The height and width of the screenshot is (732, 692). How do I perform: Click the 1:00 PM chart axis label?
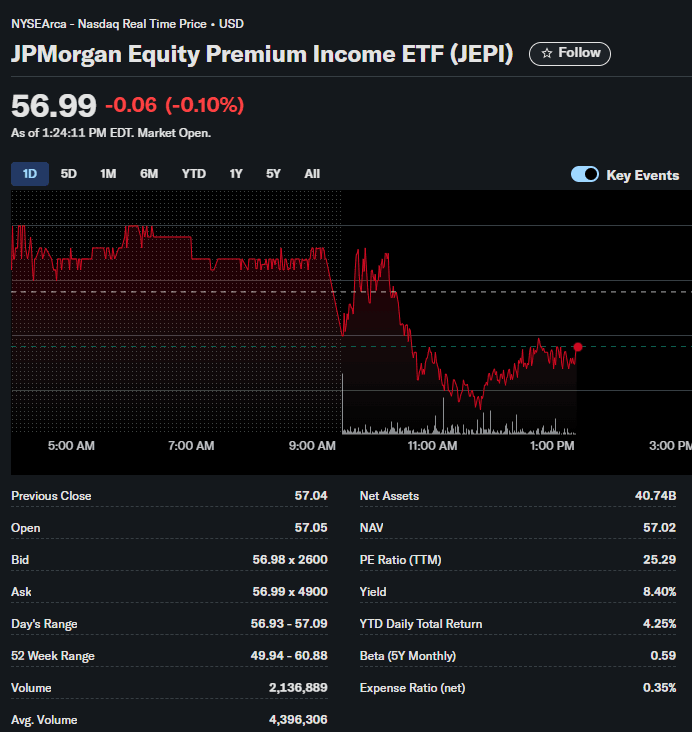(x=552, y=446)
